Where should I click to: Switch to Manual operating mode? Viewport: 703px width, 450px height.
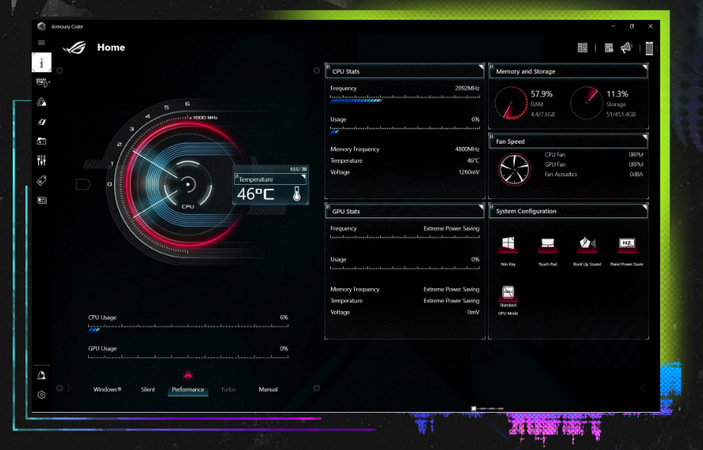268,389
